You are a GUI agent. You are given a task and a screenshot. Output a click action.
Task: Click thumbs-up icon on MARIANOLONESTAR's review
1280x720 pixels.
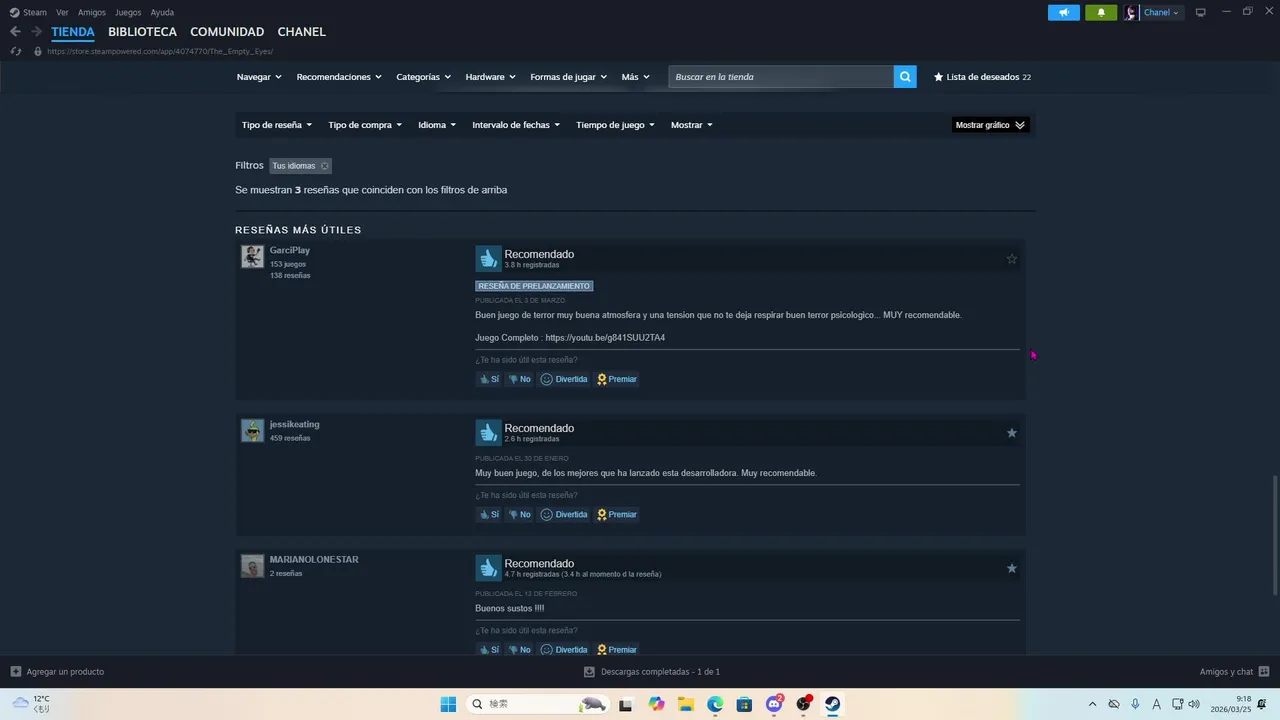(488, 568)
